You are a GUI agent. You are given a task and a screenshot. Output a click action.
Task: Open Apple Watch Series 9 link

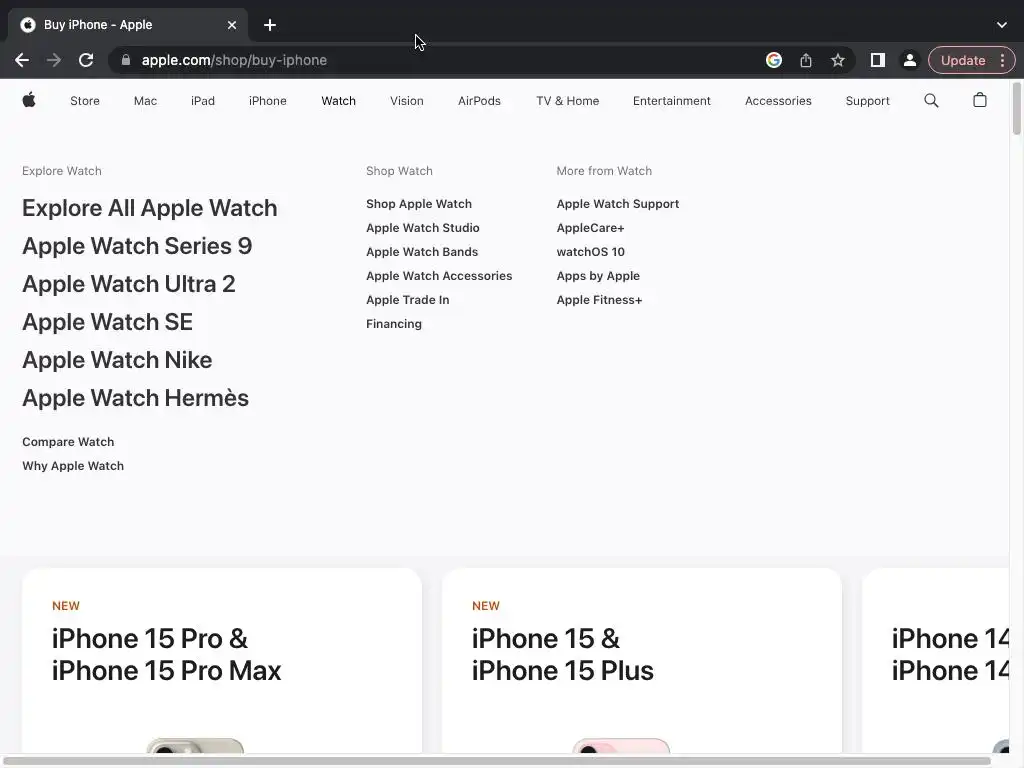tap(137, 246)
